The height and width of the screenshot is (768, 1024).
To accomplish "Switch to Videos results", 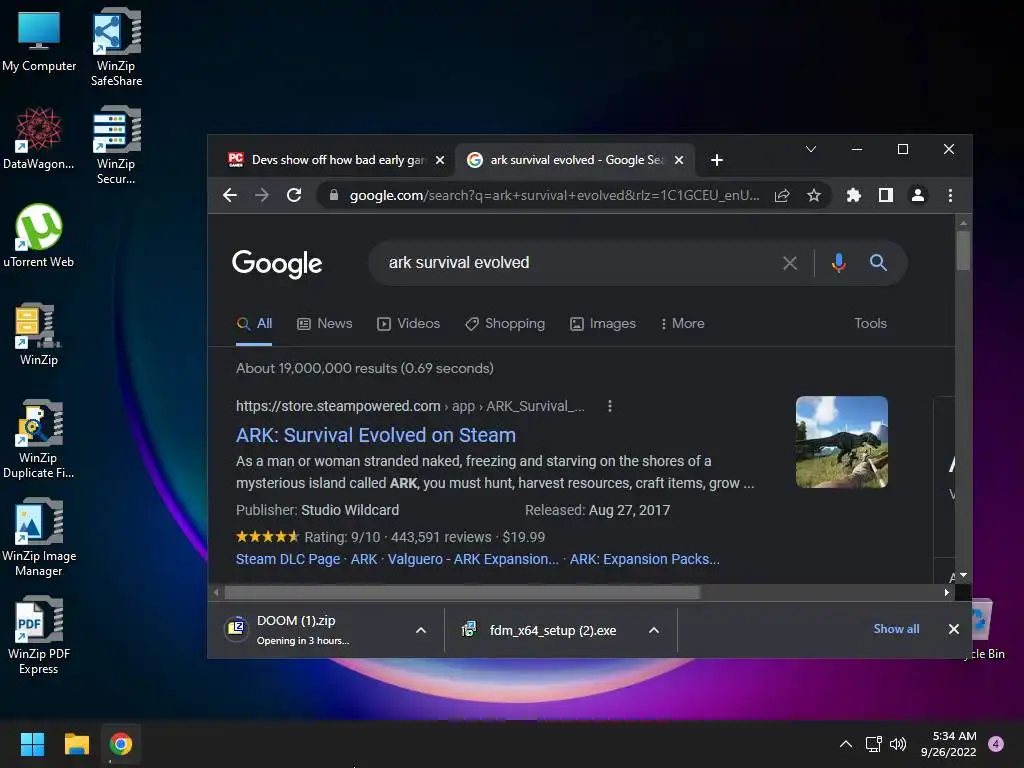I will [409, 324].
